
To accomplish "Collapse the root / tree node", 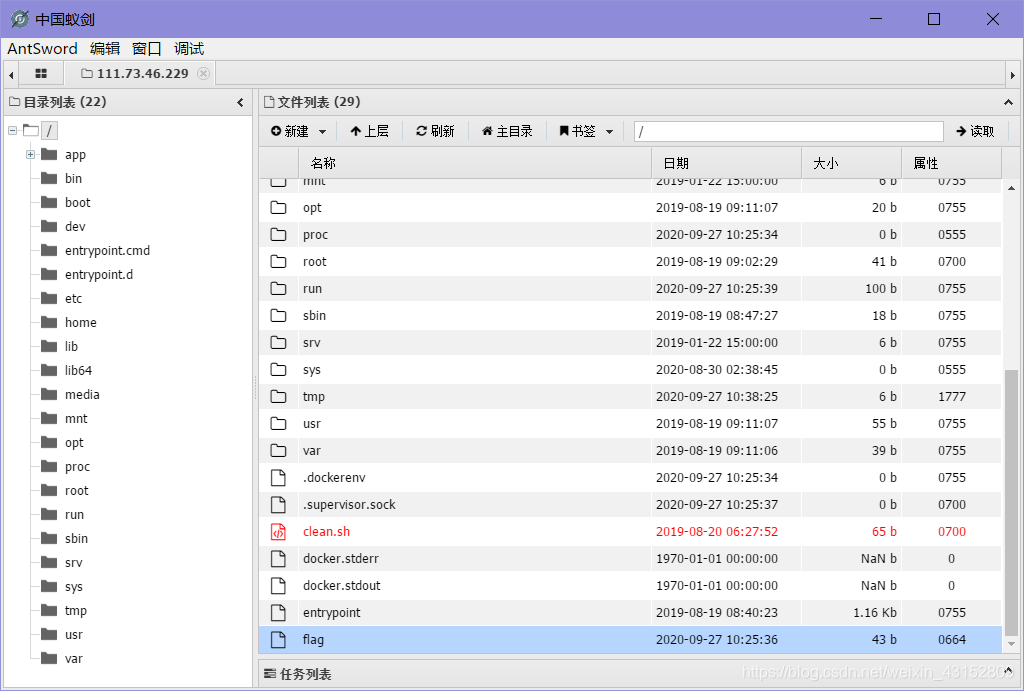I will pos(12,131).
